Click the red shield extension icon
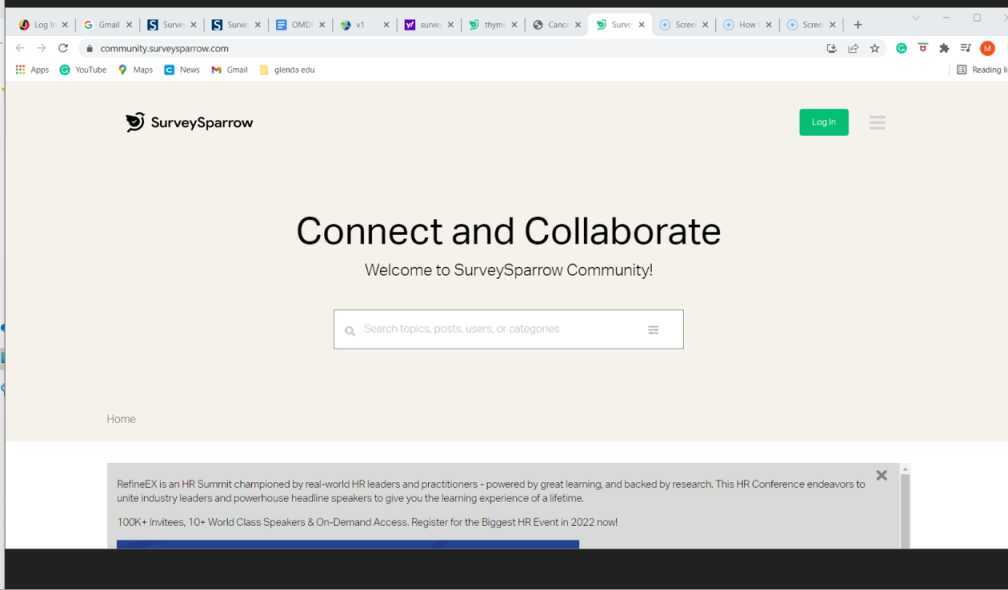Screen dimensions: 1008x590 (922, 47)
